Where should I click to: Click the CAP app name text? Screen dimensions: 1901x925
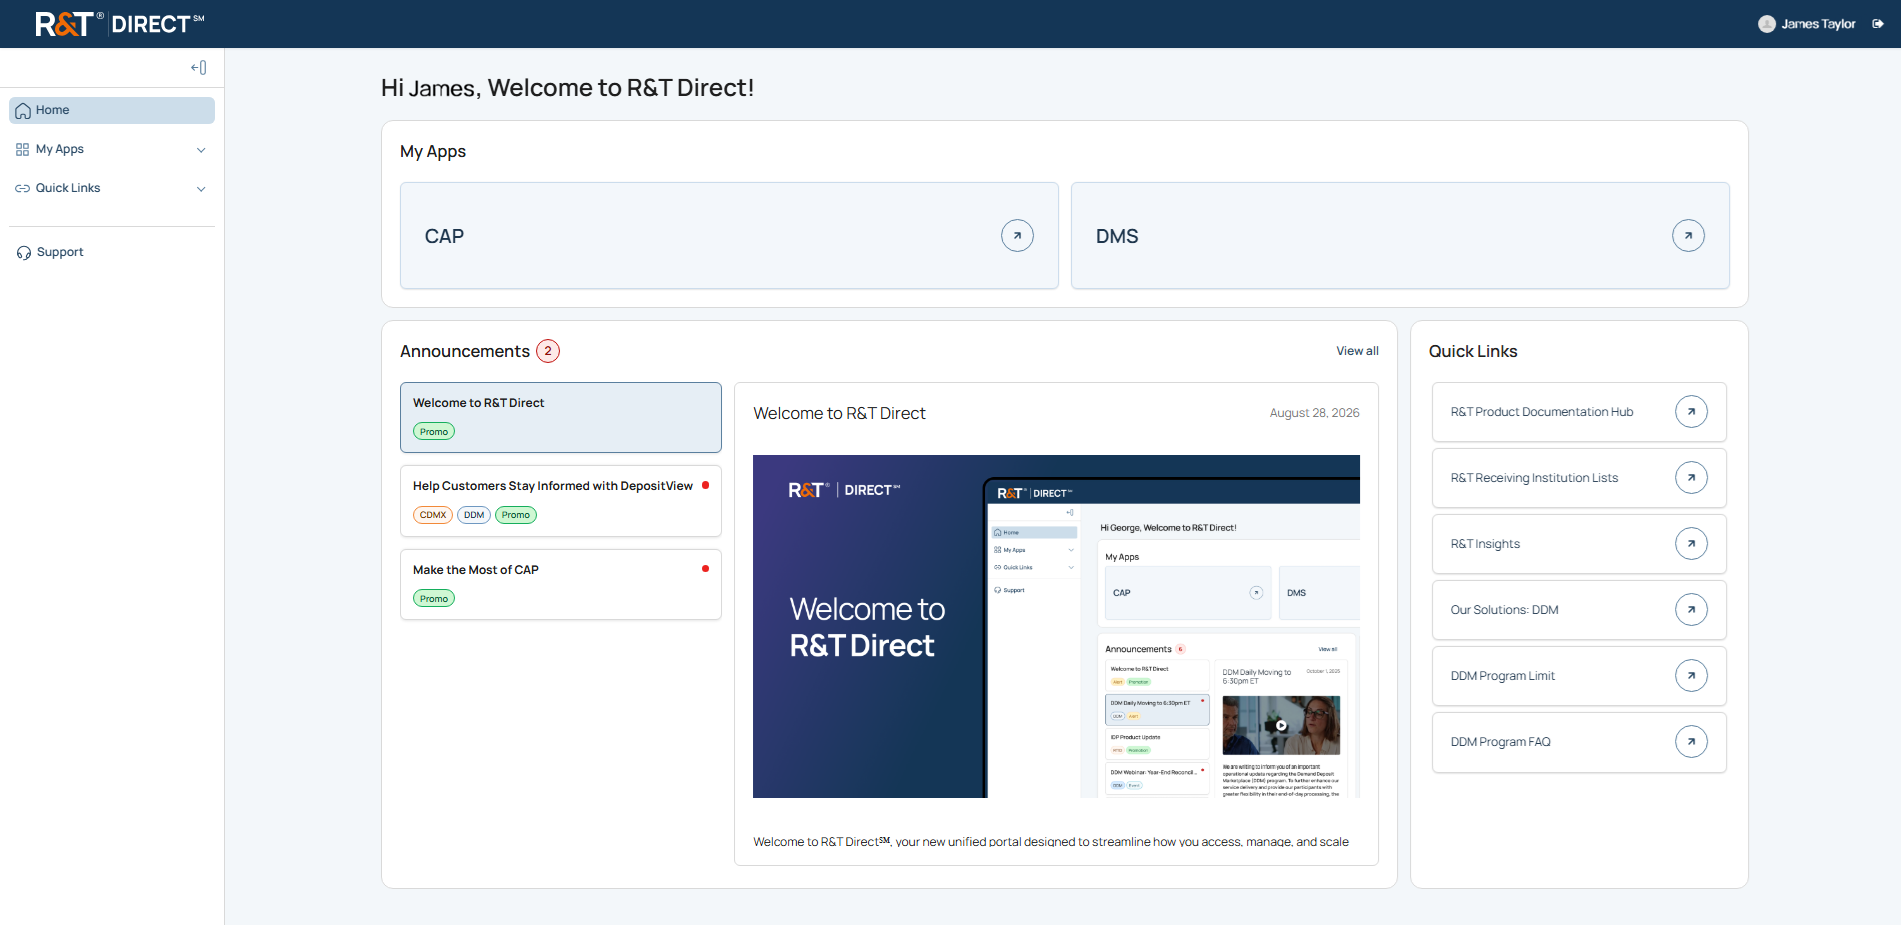pos(444,236)
